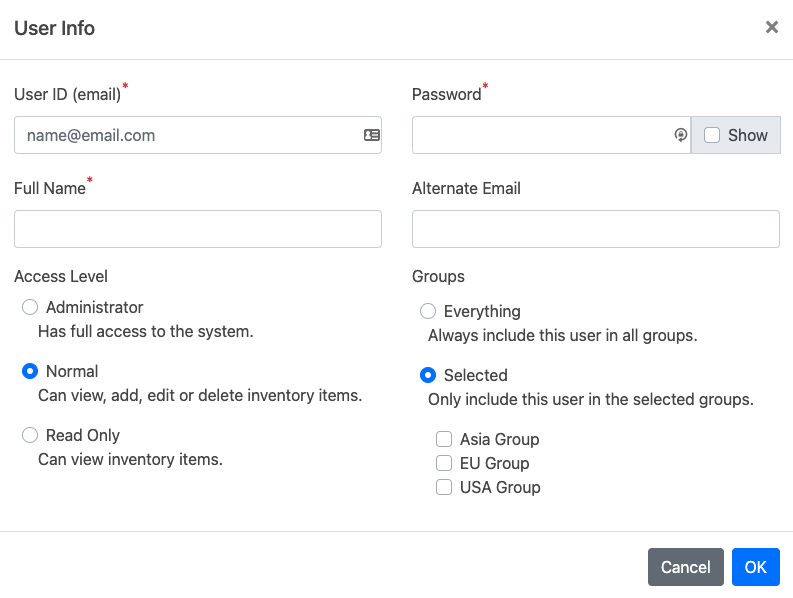Close the User Info dialog with the X
Image resolution: width=793 pixels, height=598 pixels.
pyautogui.click(x=772, y=27)
